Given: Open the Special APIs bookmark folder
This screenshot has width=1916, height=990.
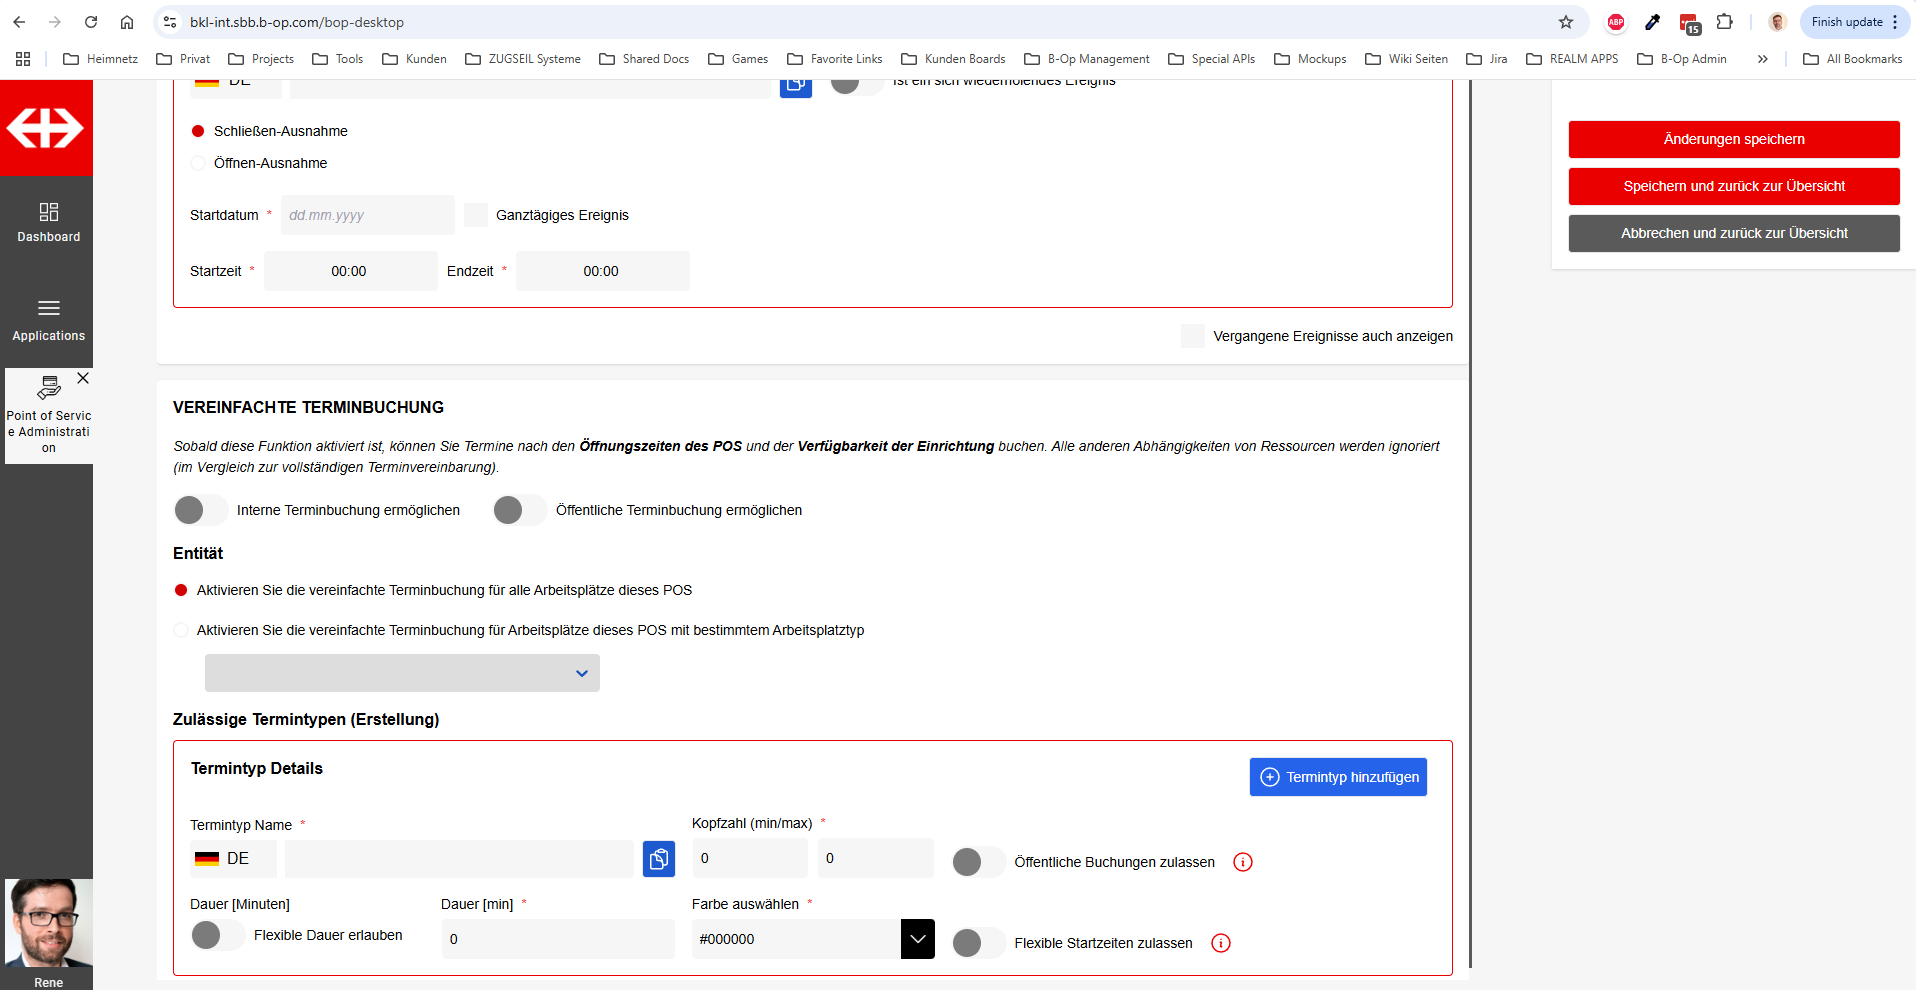Looking at the screenshot, I should (x=1211, y=59).
